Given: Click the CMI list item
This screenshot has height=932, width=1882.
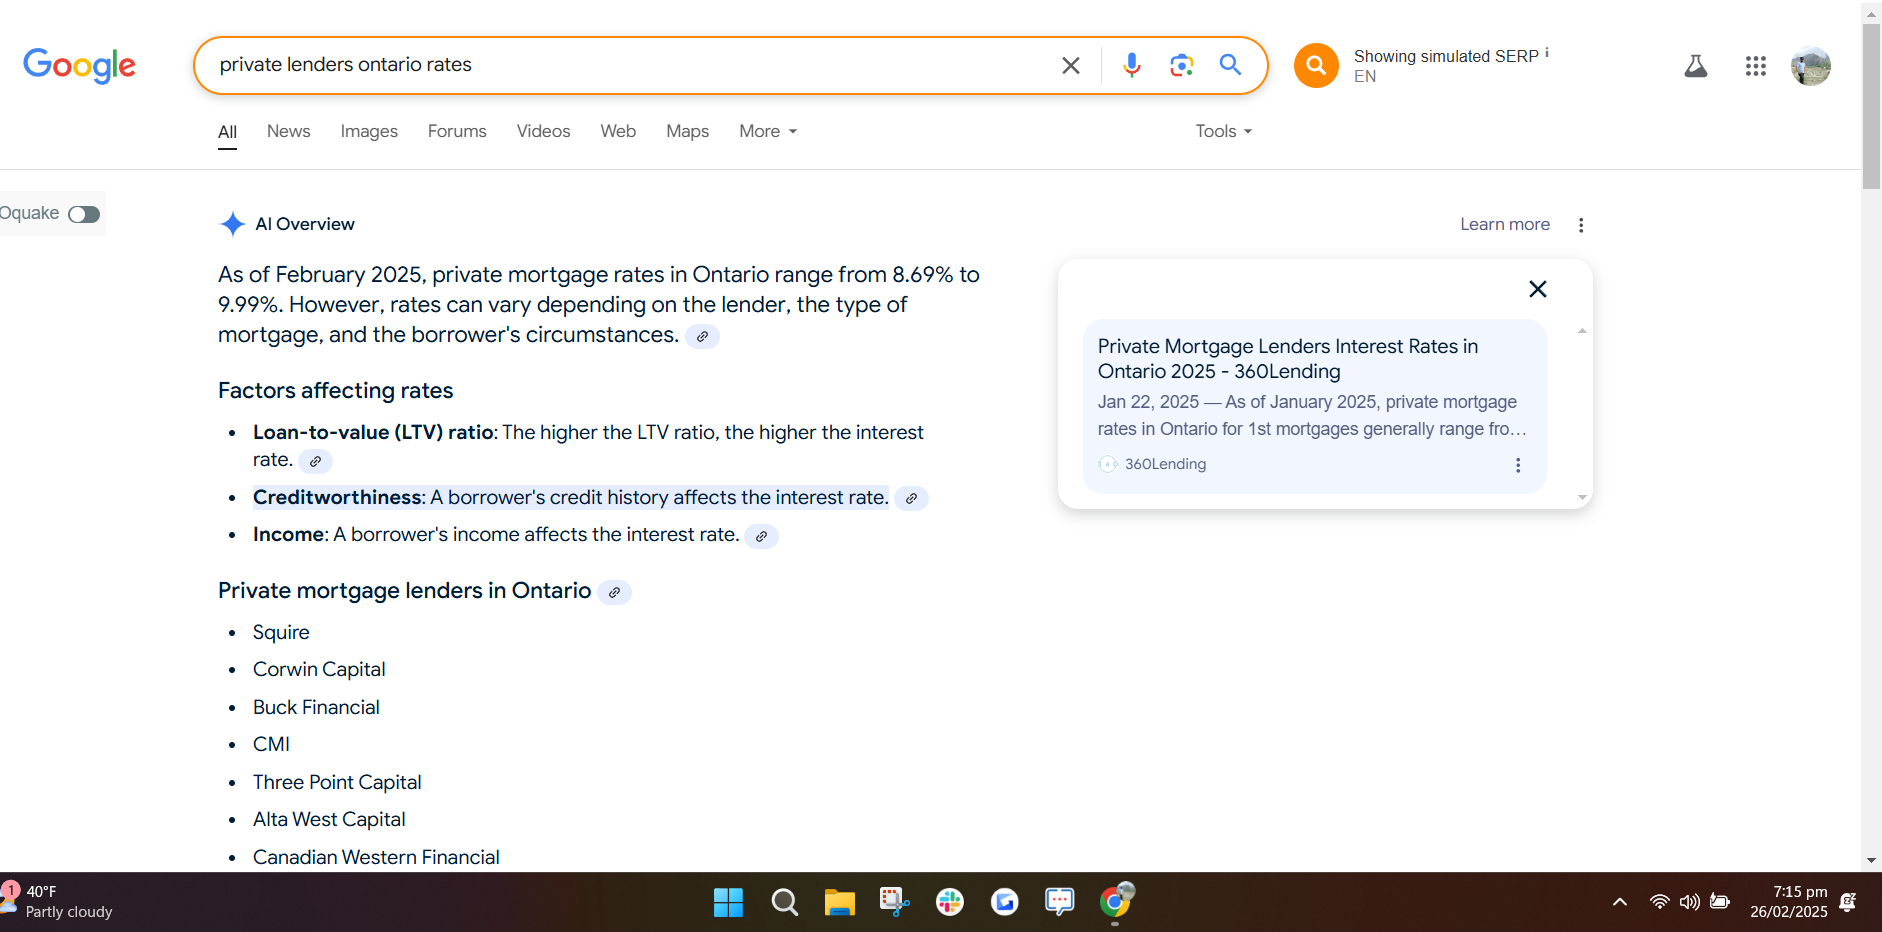Looking at the screenshot, I should click(271, 745).
